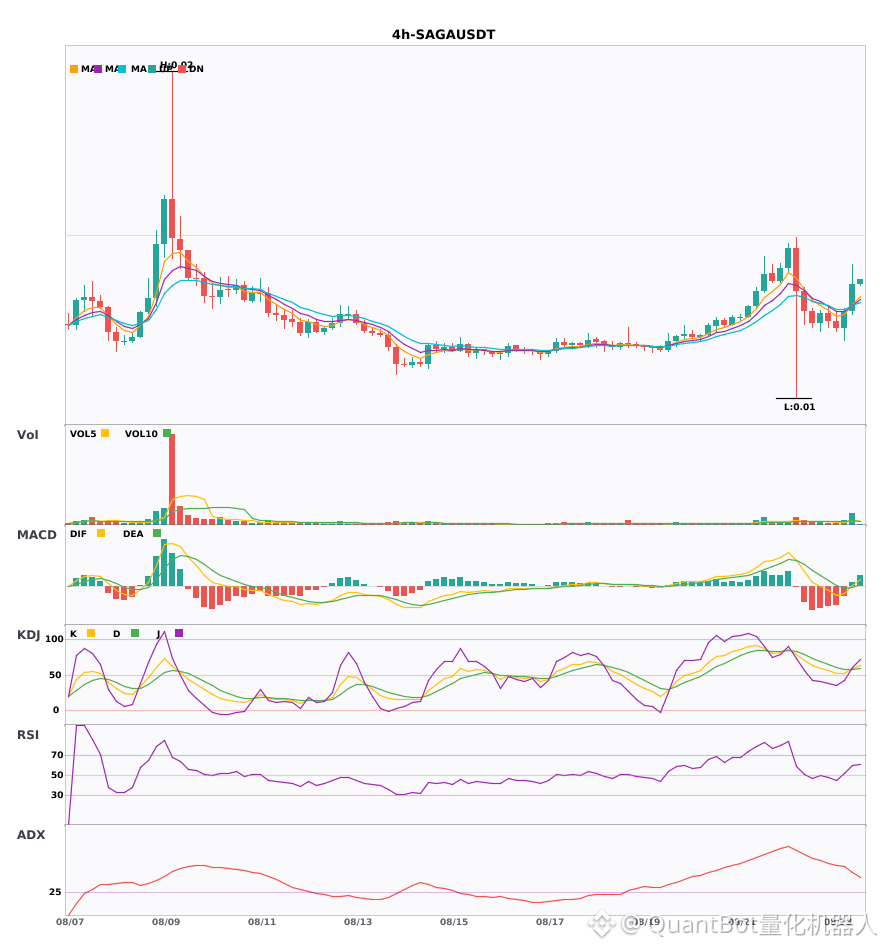Viewport: 885px width, 950px height.
Task: Click the 08/17 date label
Action: point(550,922)
